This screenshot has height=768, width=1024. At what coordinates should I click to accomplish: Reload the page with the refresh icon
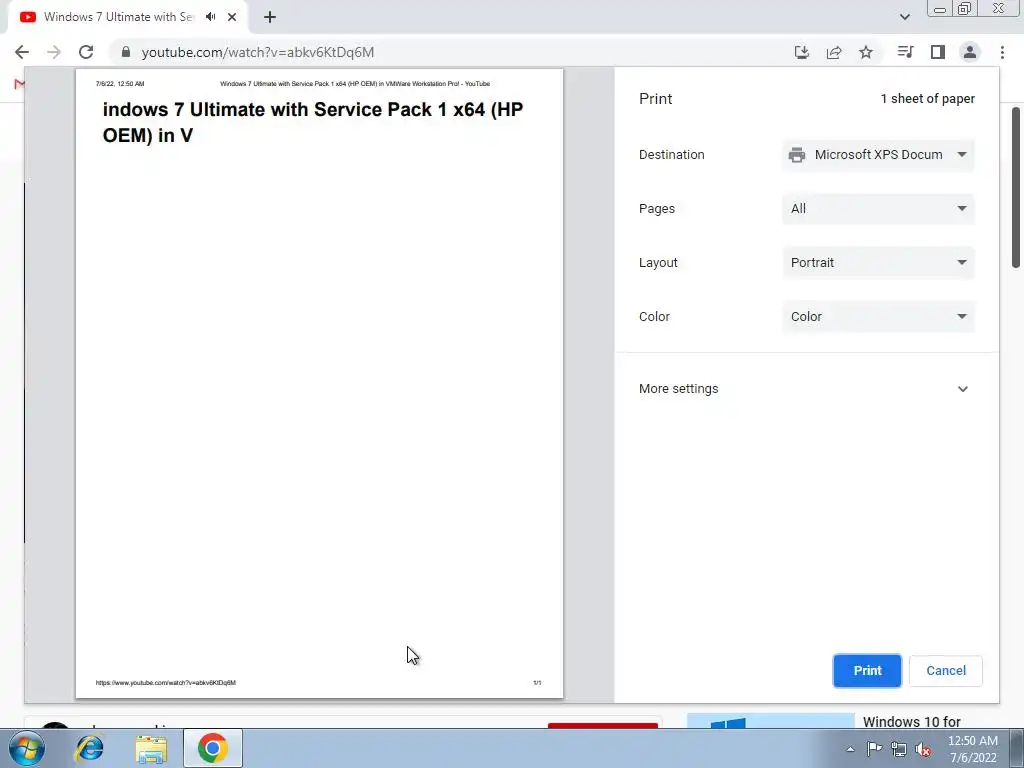86,52
